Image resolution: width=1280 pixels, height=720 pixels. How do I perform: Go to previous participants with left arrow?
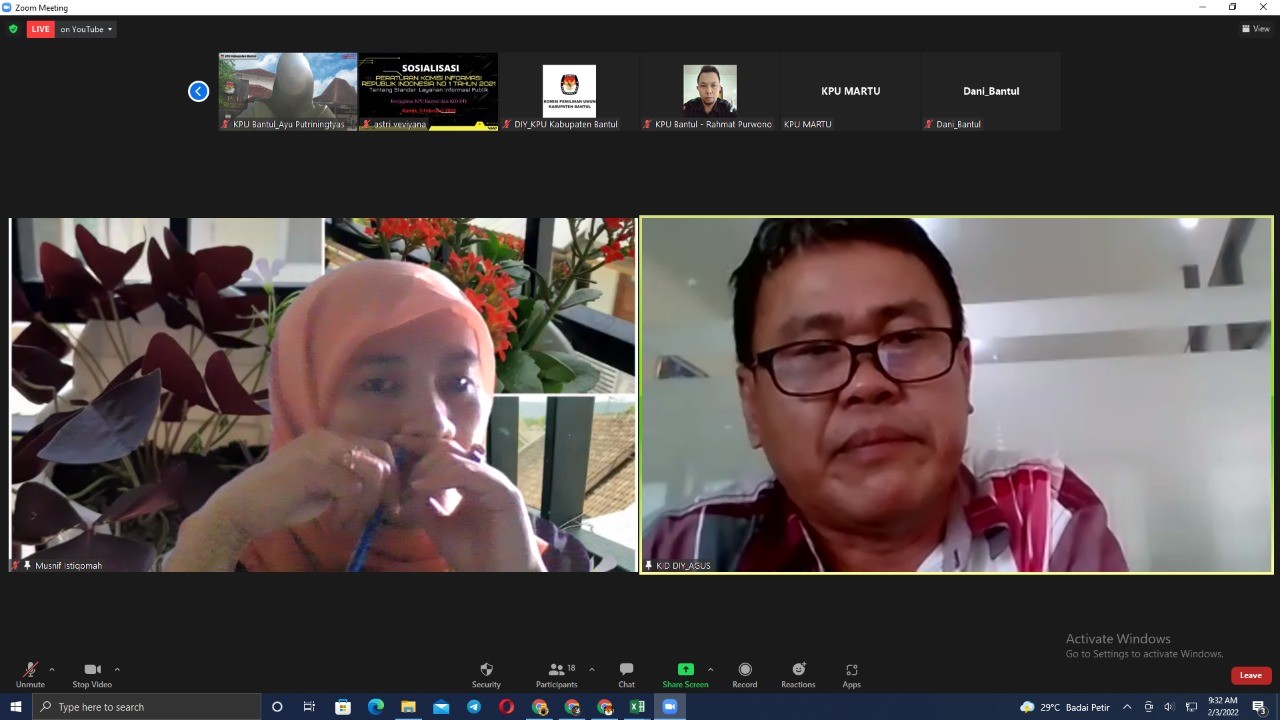198,91
